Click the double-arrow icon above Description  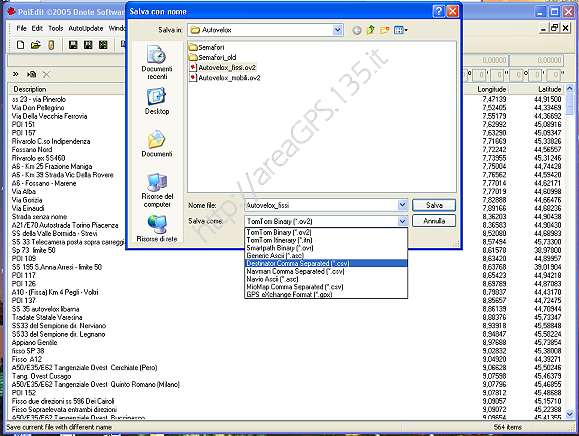coord(16,74)
